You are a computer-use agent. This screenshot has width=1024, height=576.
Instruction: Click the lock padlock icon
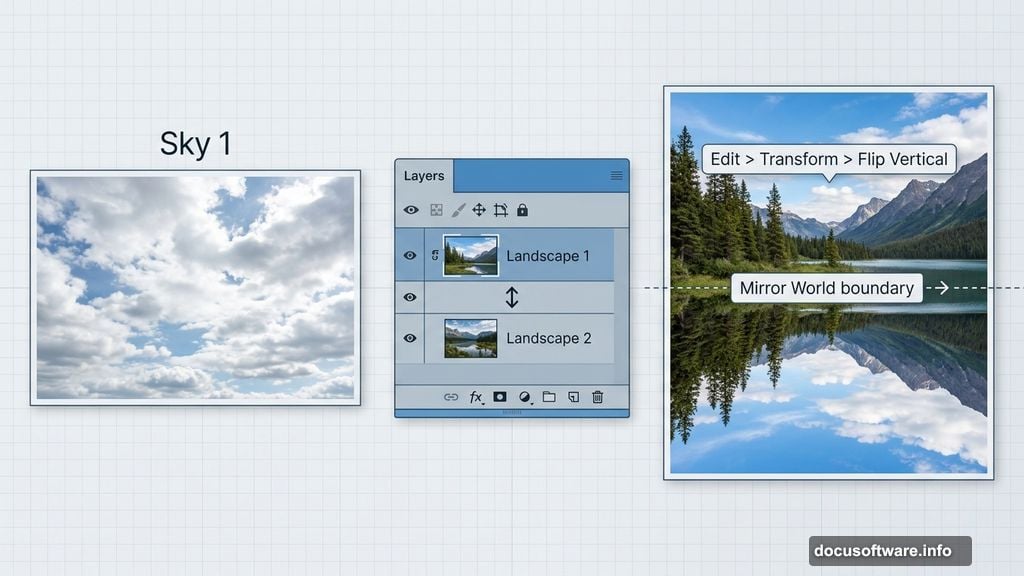tap(522, 210)
